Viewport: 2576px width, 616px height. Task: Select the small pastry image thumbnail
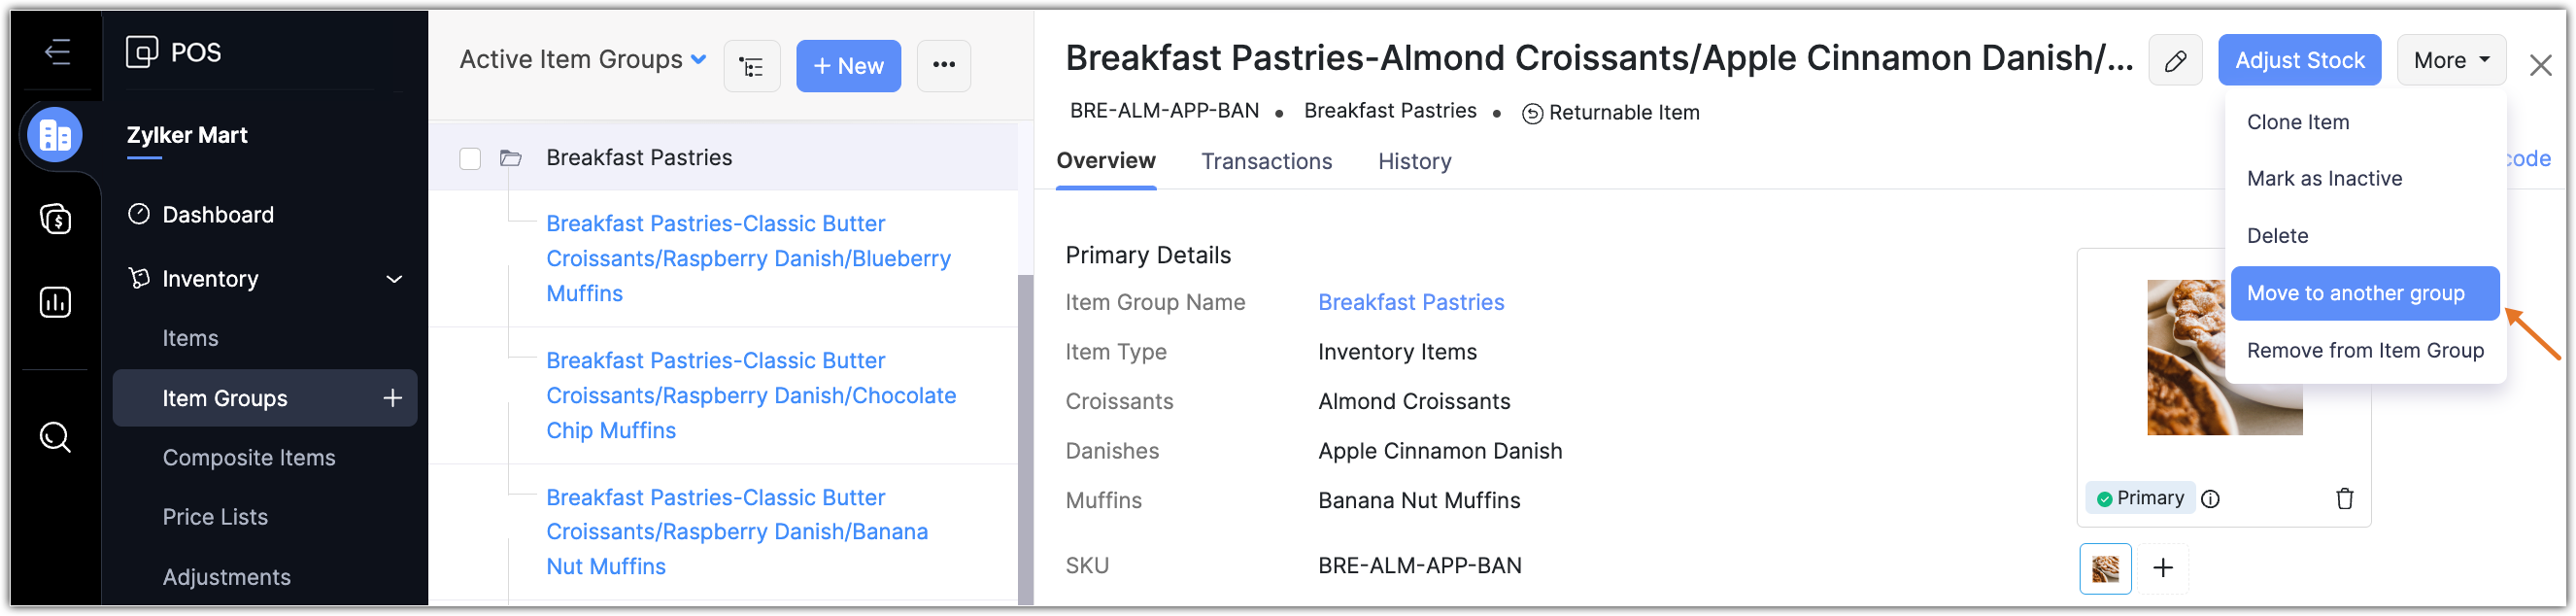(2105, 568)
